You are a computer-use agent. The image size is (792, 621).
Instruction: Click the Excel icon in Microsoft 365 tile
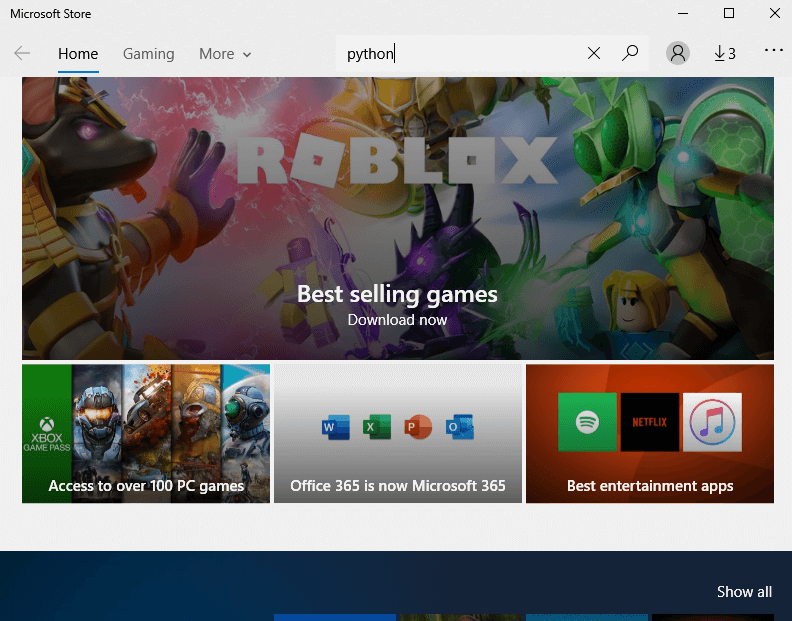(x=377, y=427)
